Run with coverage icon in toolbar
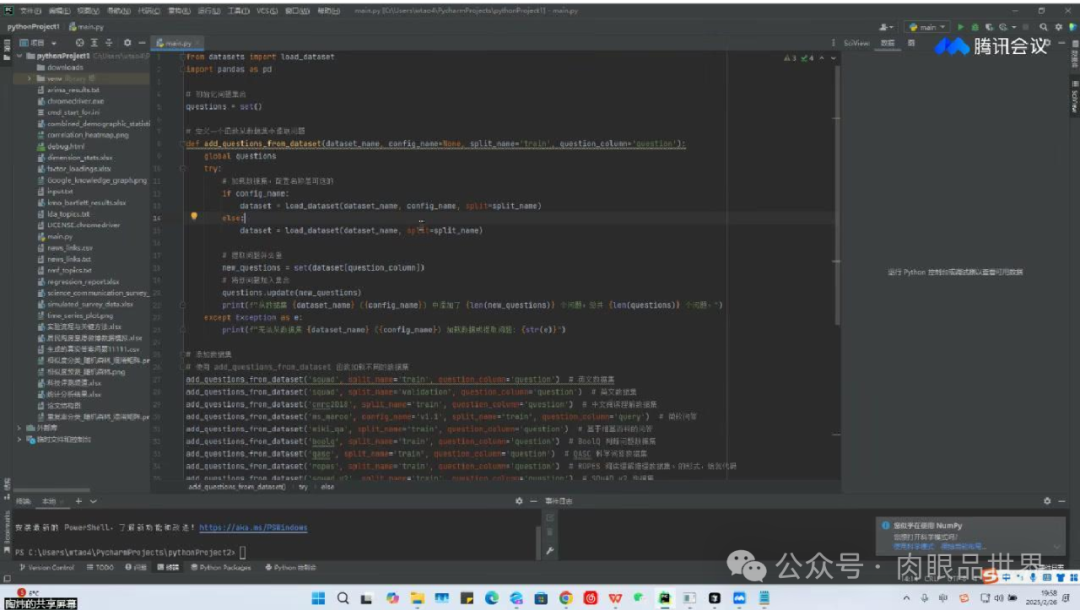The width and height of the screenshot is (1080, 610). 989,27
